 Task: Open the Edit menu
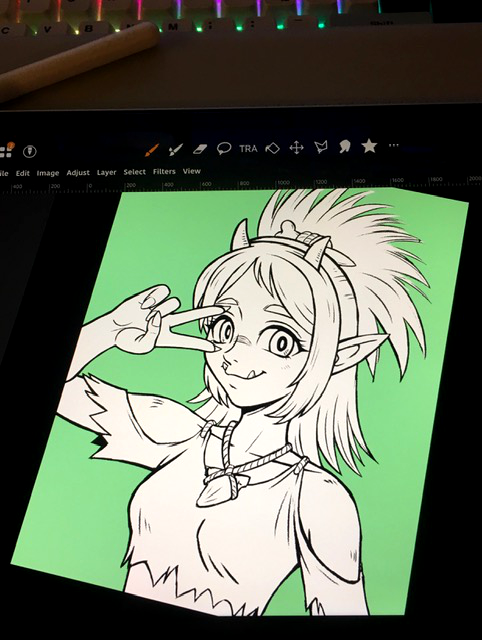tap(22, 173)
